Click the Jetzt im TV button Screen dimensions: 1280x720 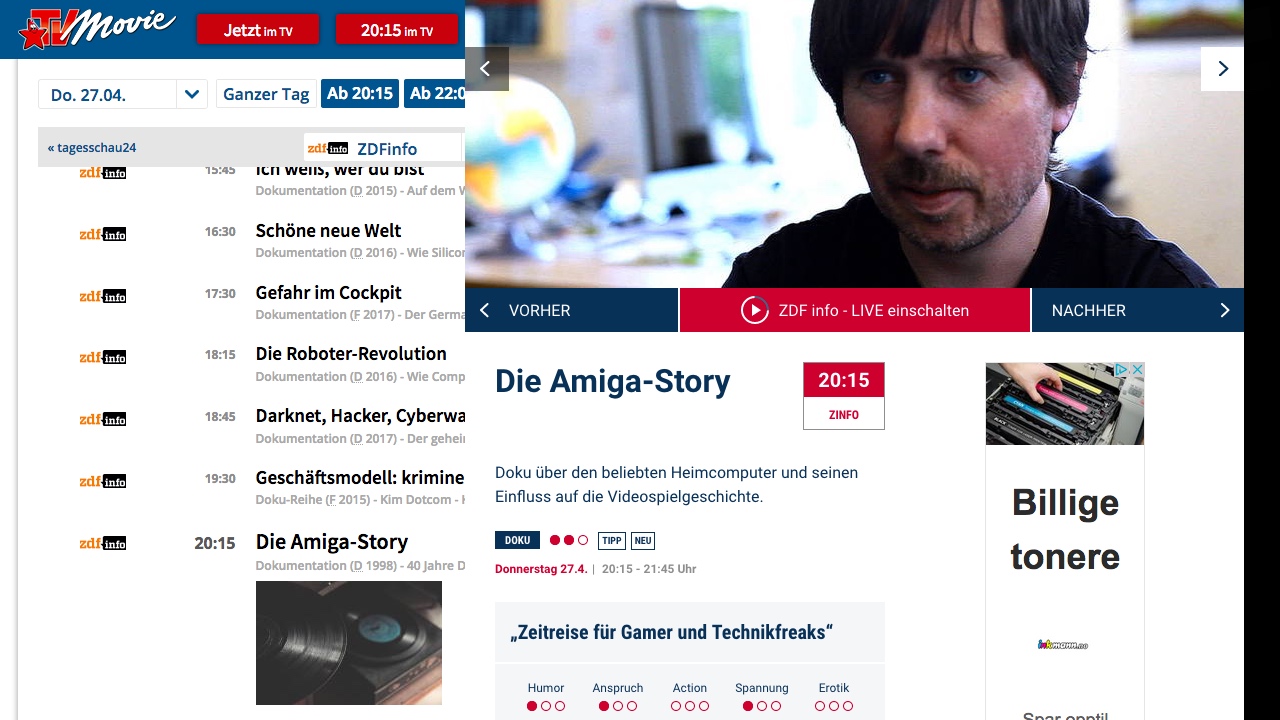point(258,30)
